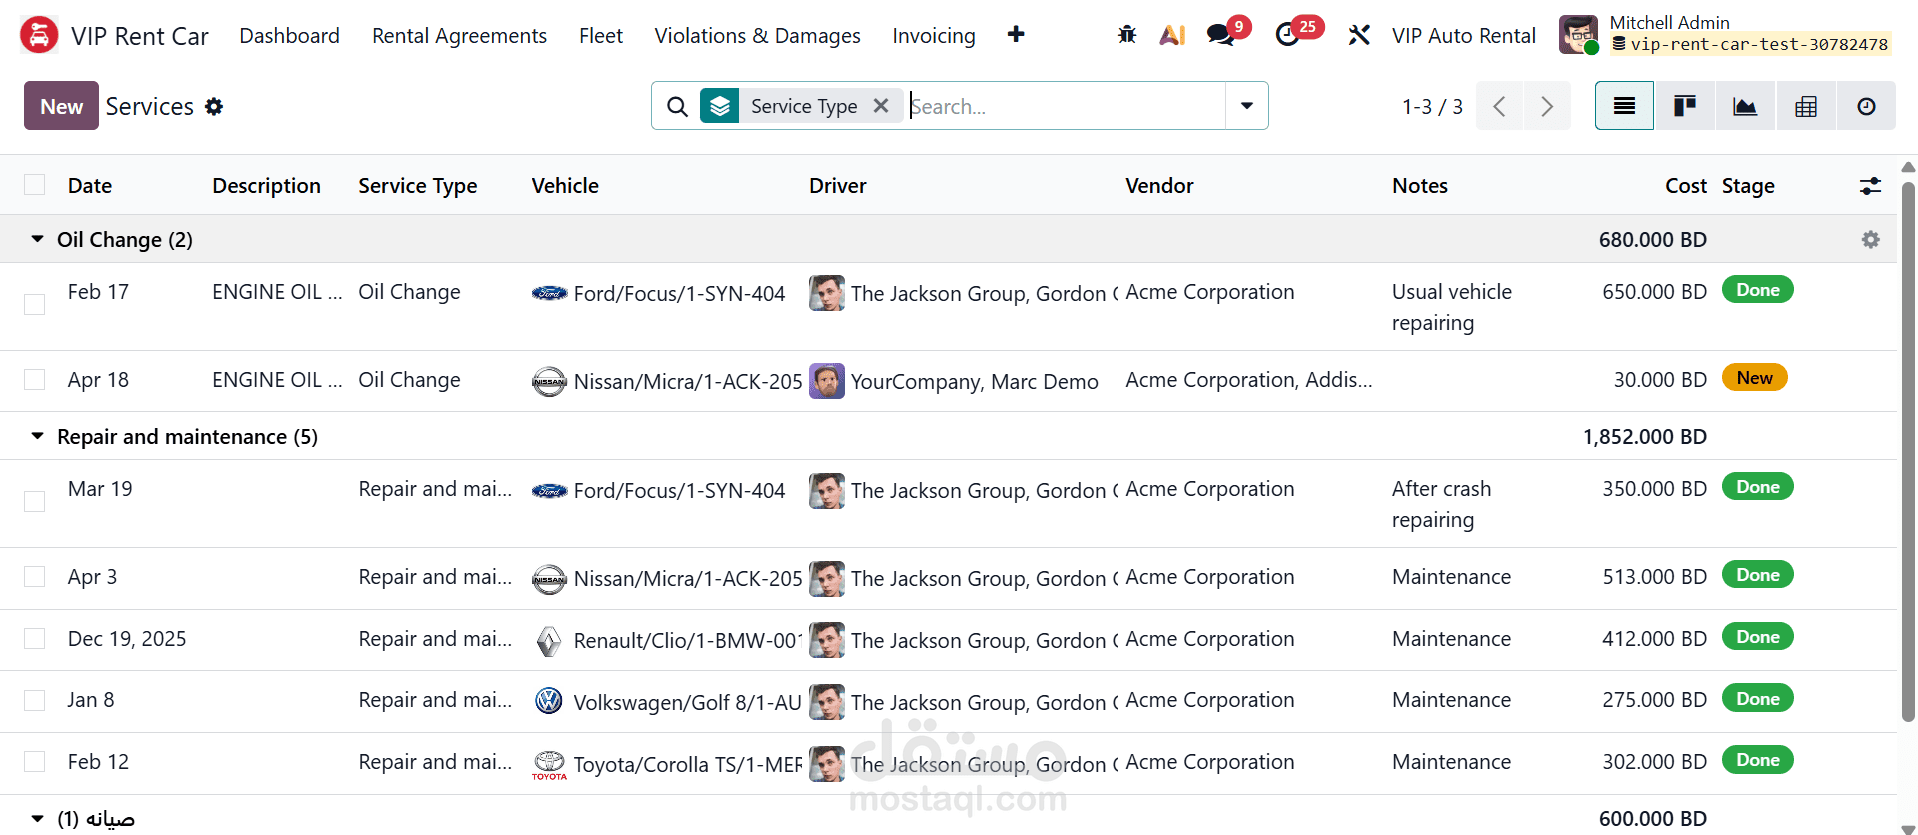The height and width of the screenshot is (835, 1918).
Task: Remove the Service Type filter
Action: click(881, 106)
